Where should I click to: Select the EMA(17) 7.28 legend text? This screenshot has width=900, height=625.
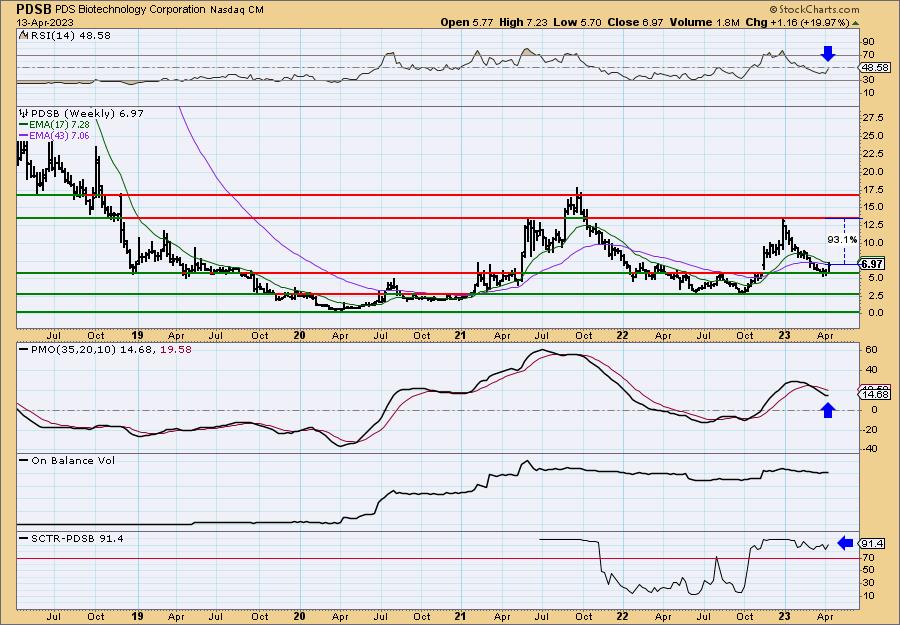click(60, 125)
